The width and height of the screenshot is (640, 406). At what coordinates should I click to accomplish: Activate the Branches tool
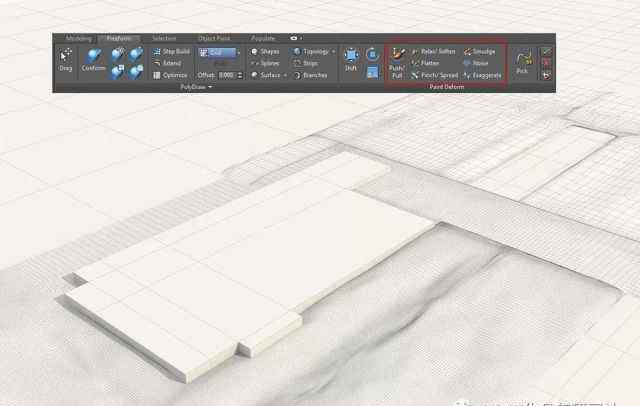tap(310, 75)
